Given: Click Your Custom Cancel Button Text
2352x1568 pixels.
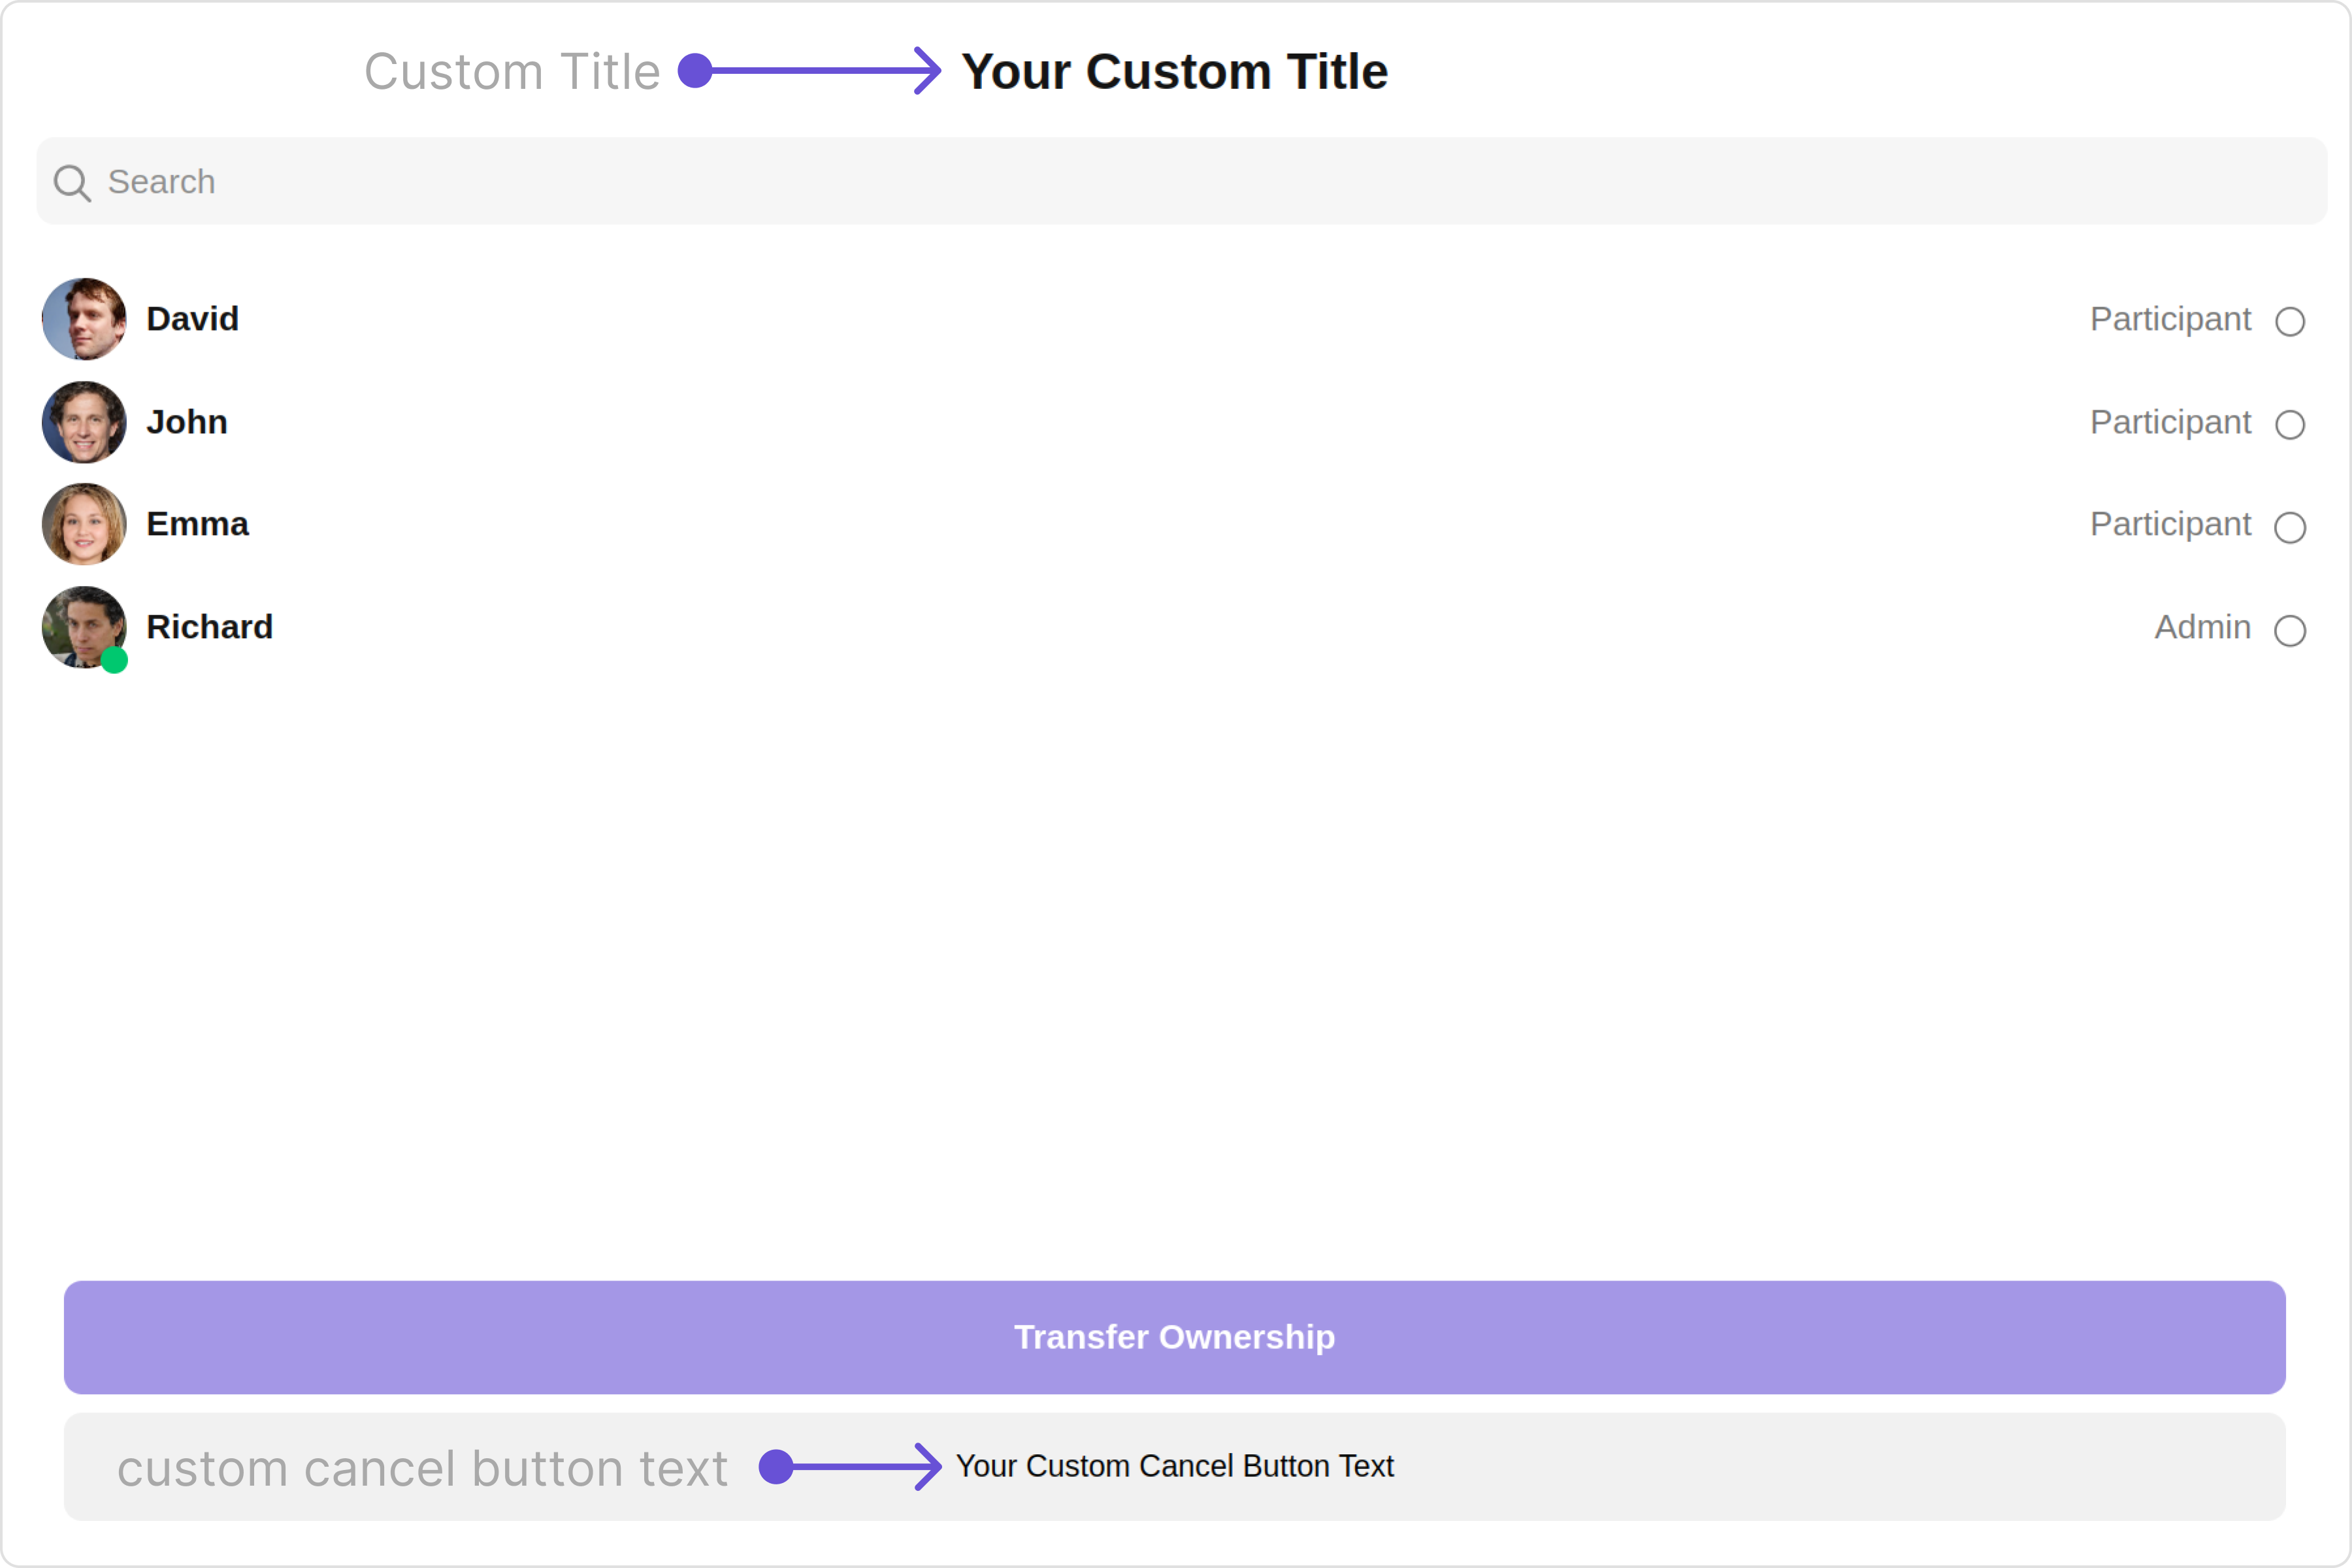Looking at the screenshot, I should 1174,1466.
